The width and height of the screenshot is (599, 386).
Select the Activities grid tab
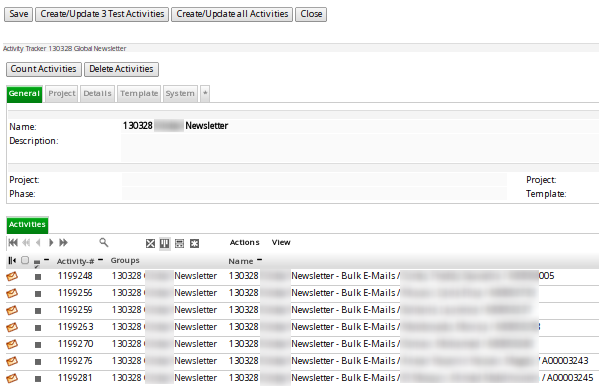coord(27,225)
